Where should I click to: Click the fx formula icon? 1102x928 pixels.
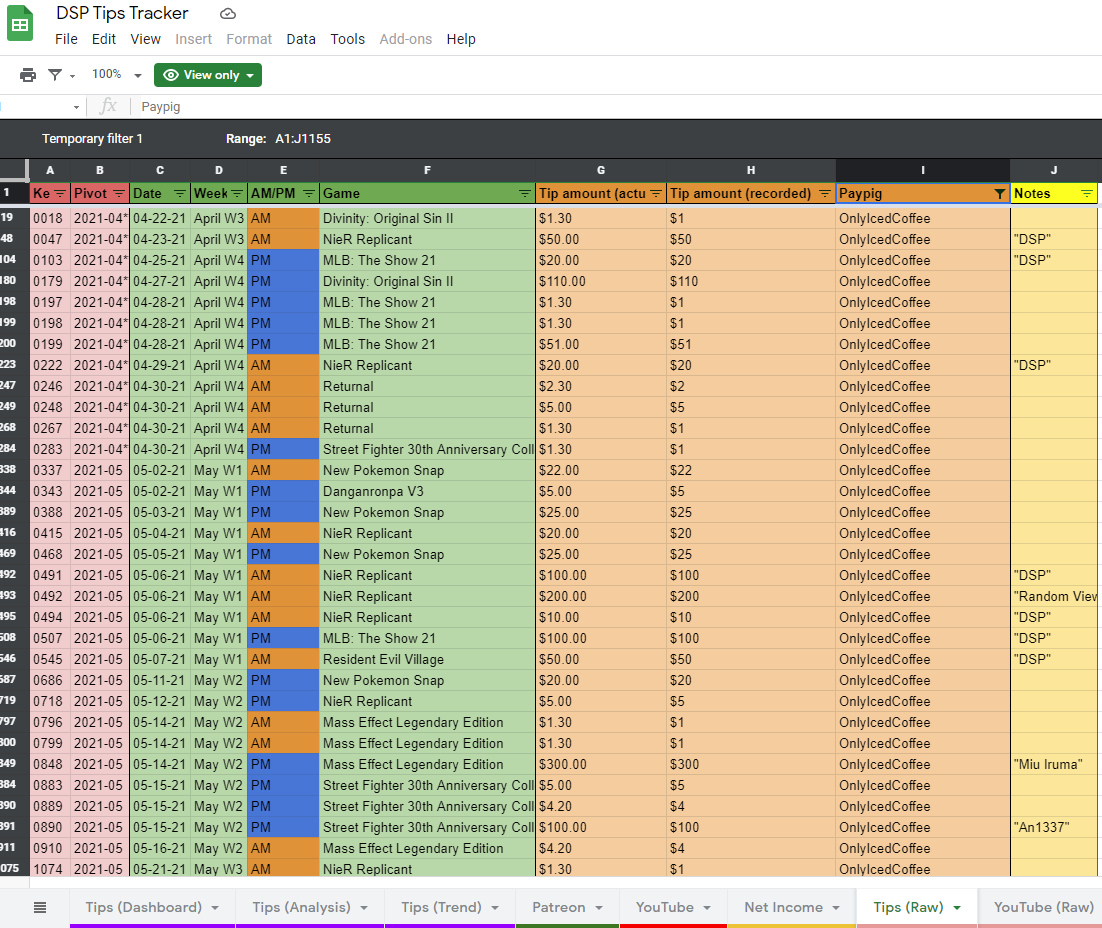point(108,106)
